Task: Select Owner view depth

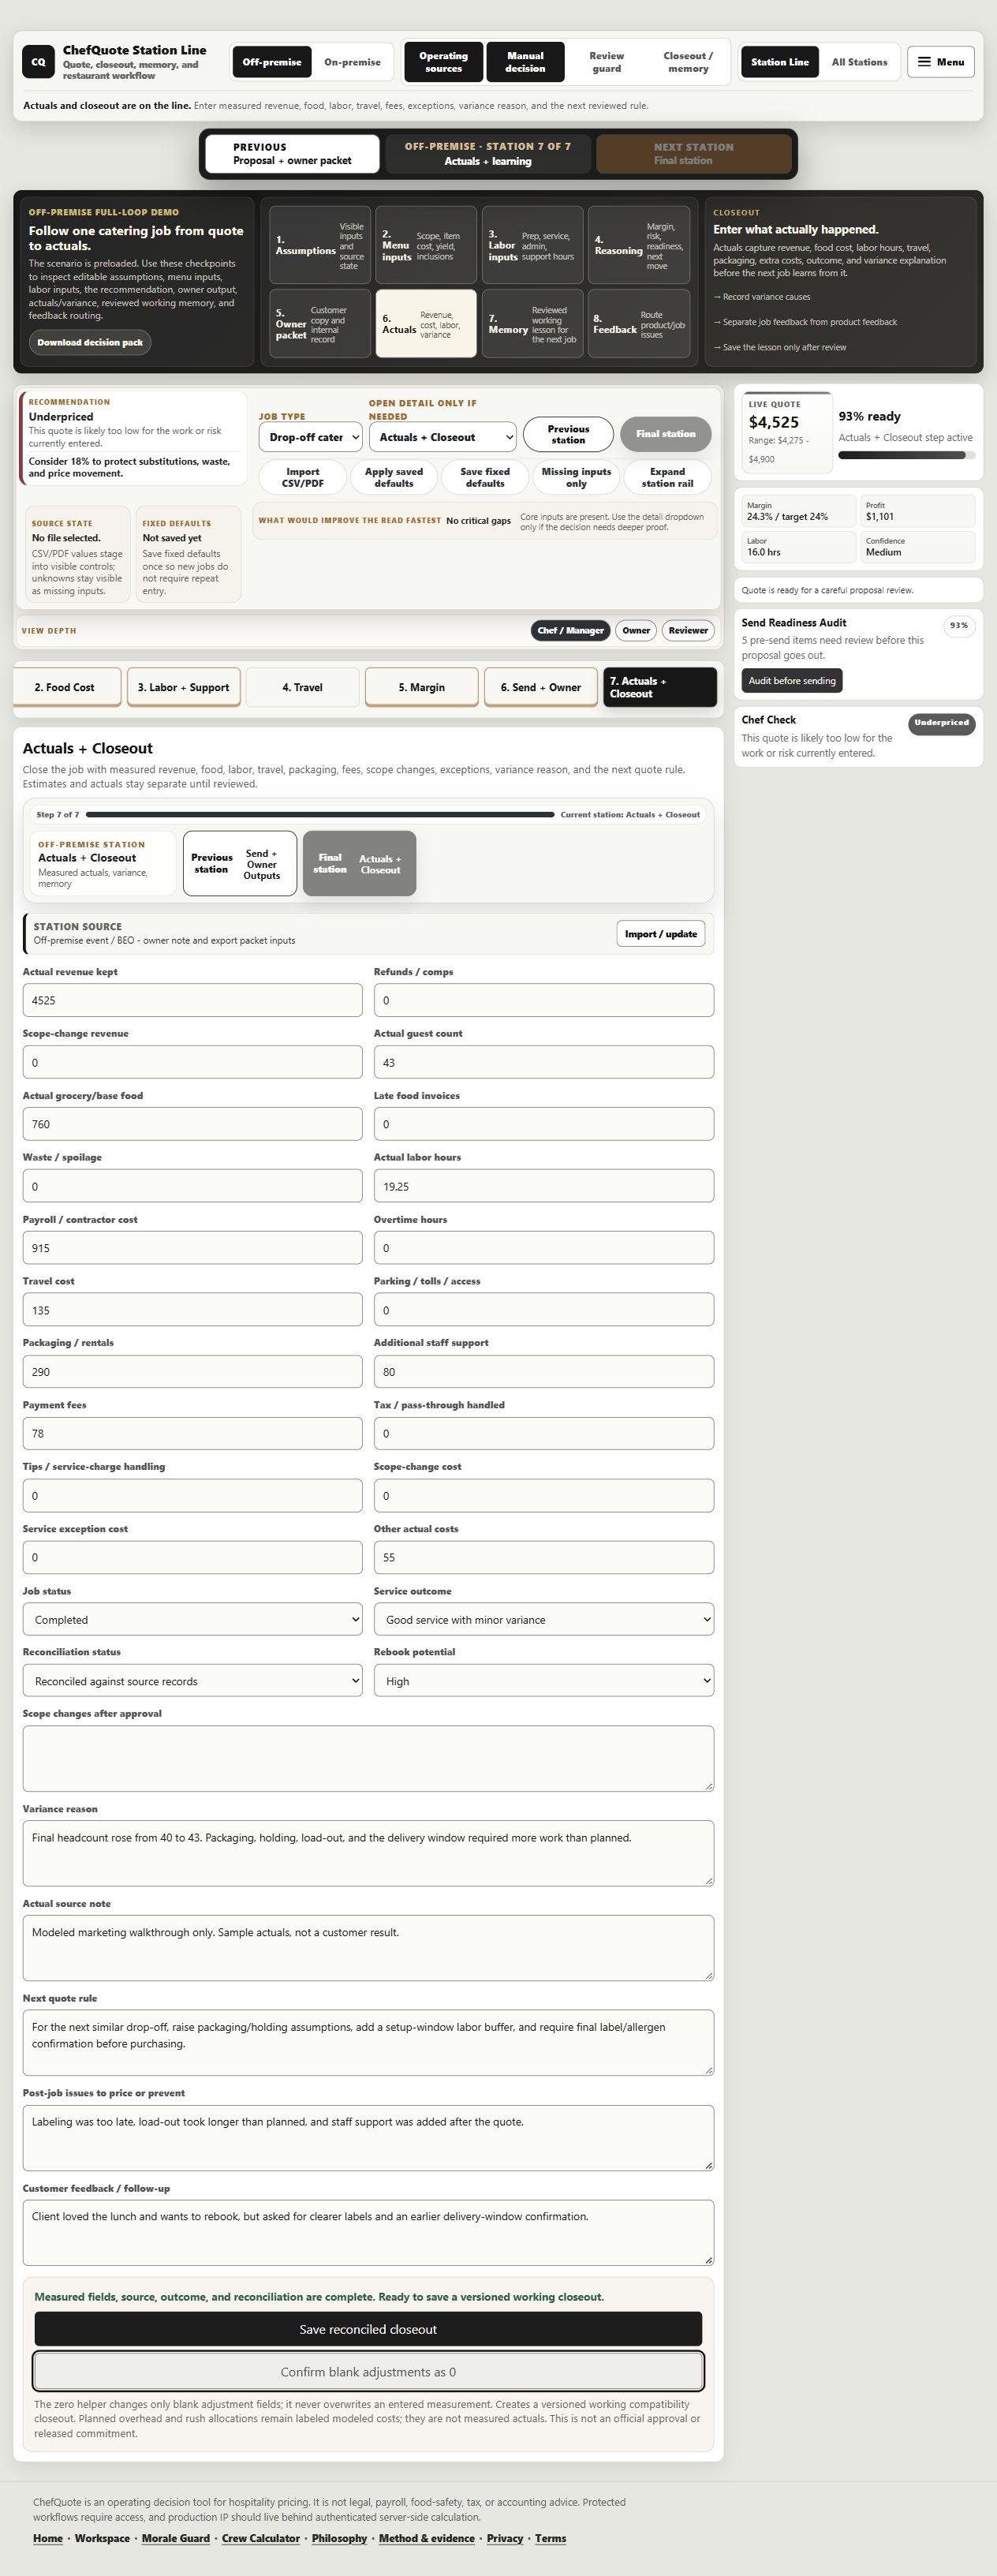Action: (x=636, y=630)
